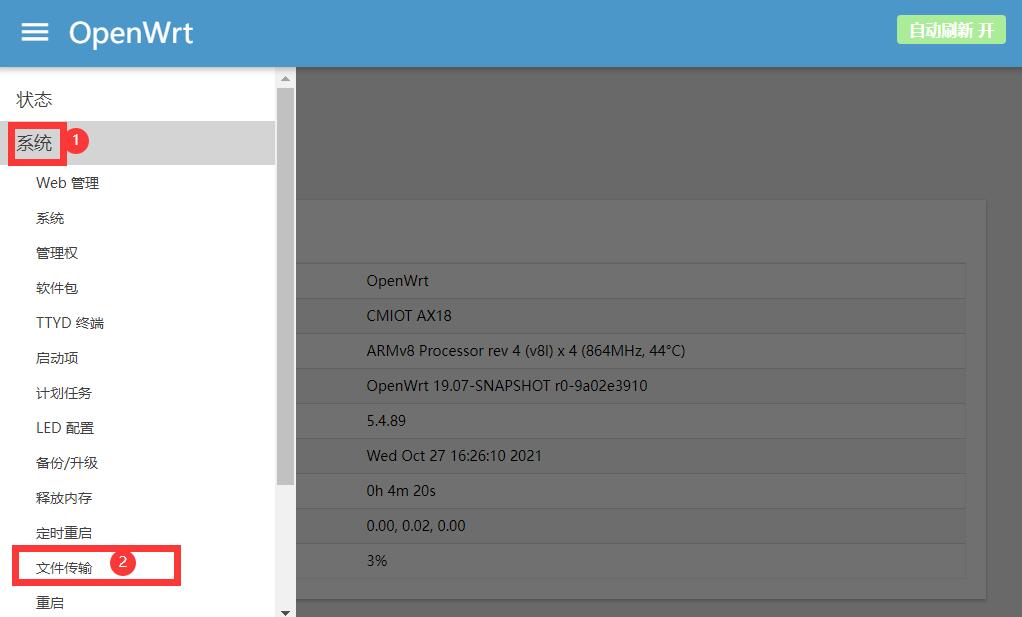Select the CMIOT AX18 model text

point(409,316)
